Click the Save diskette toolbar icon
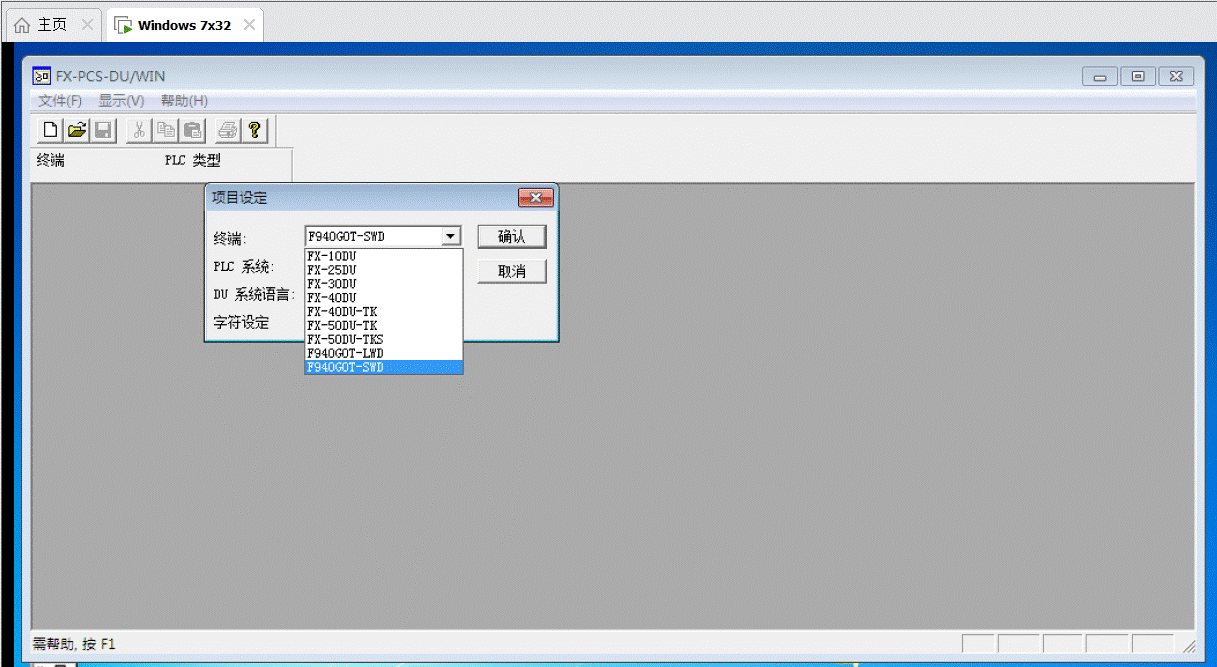The width and height of the screenshot is (1217, 667). point(102,130)
